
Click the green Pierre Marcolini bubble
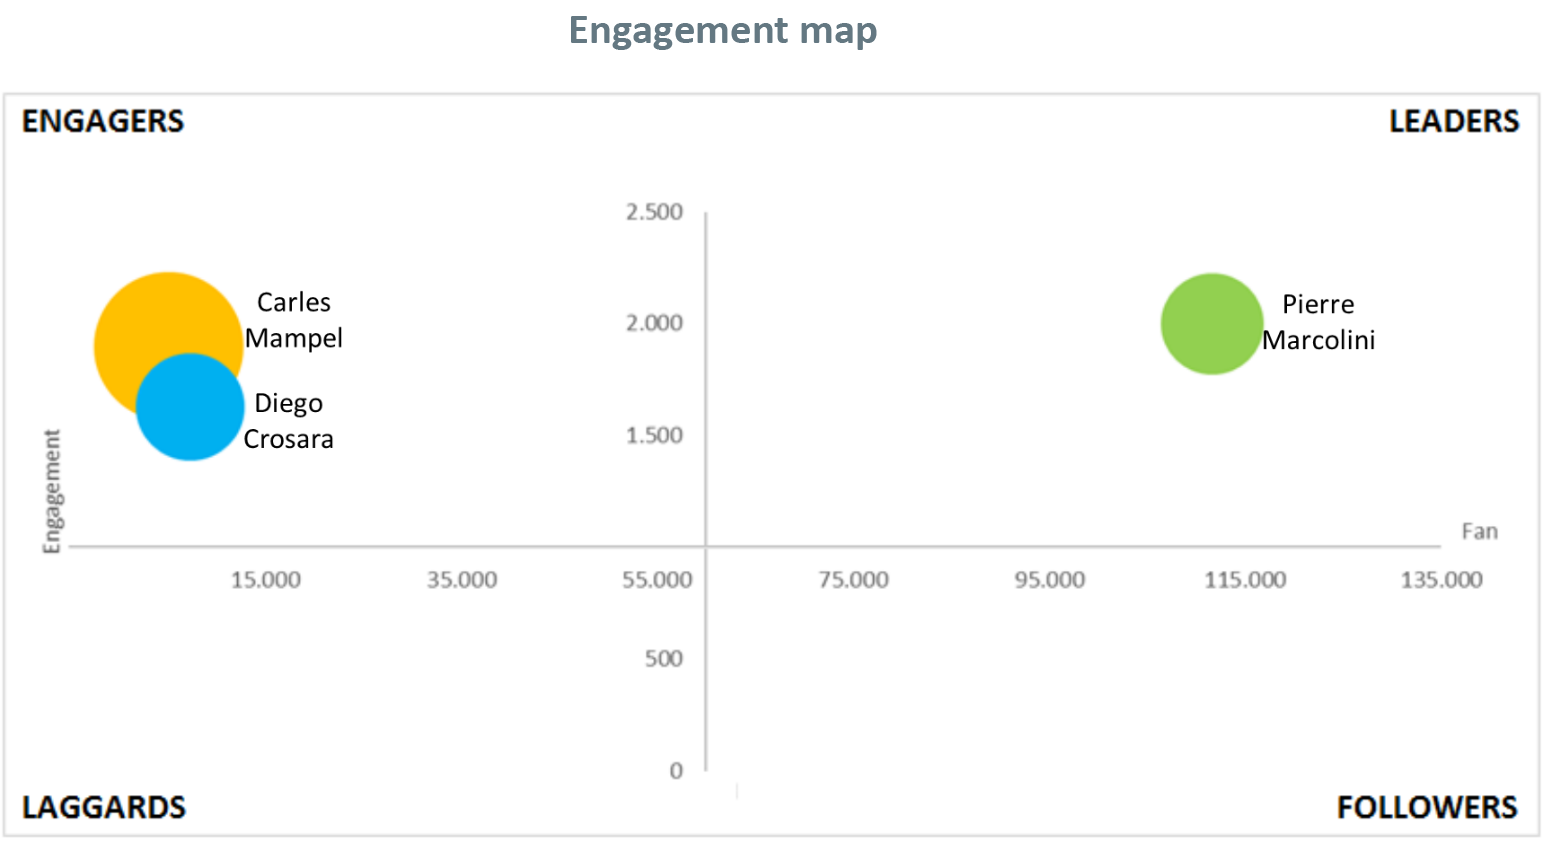click(x=1211, y=324)
